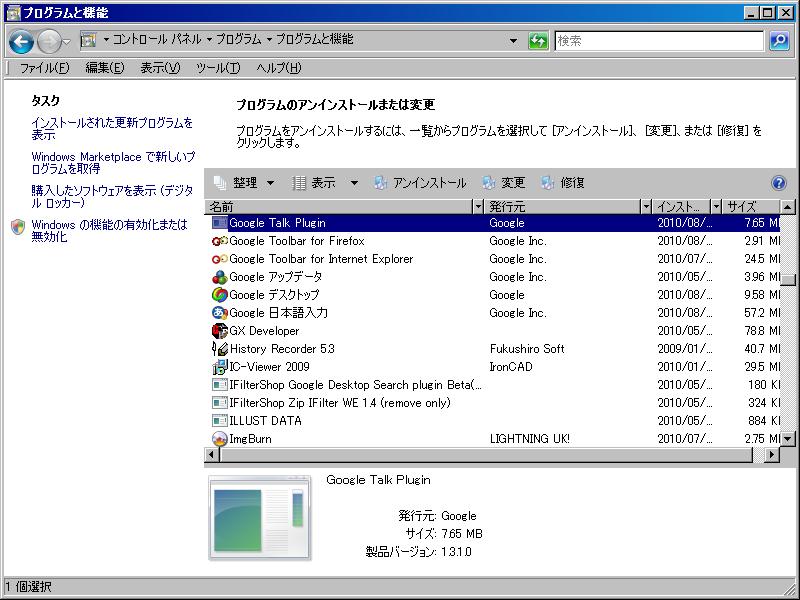
Task: Open the 表示(V) menu
Action: (x=160, y=68)
